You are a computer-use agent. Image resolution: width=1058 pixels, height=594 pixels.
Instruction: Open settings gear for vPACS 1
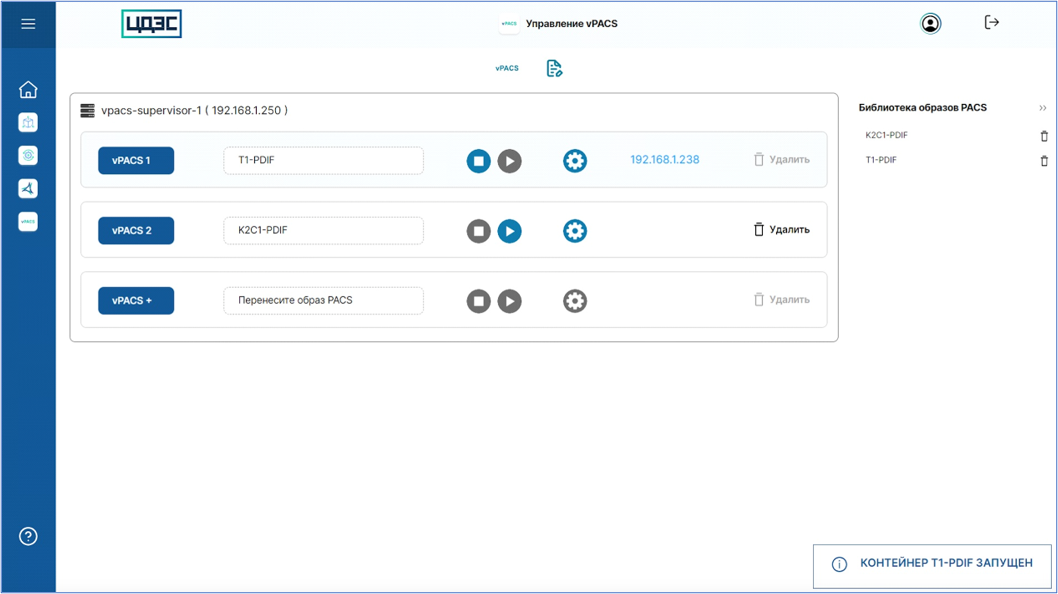tap(575, 161)
